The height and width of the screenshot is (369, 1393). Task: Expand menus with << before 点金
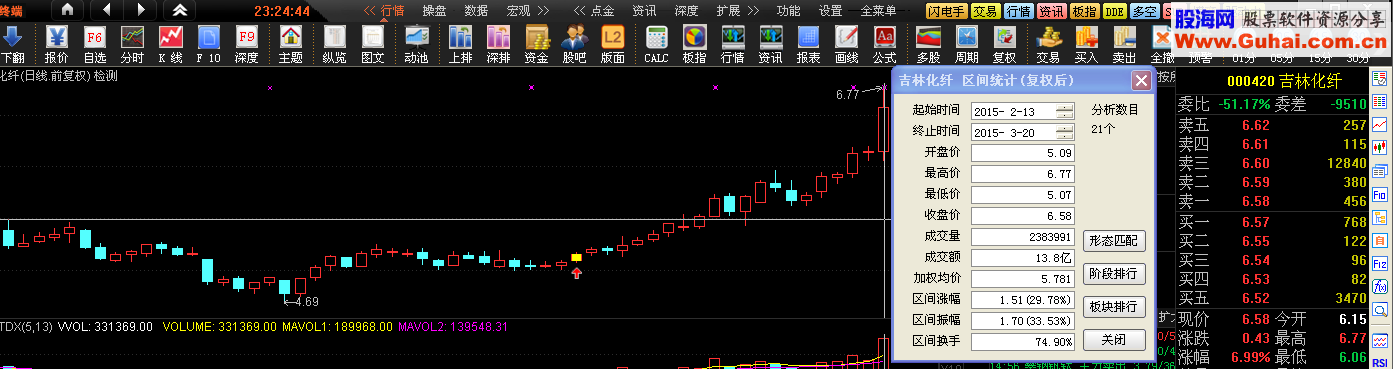579,11
